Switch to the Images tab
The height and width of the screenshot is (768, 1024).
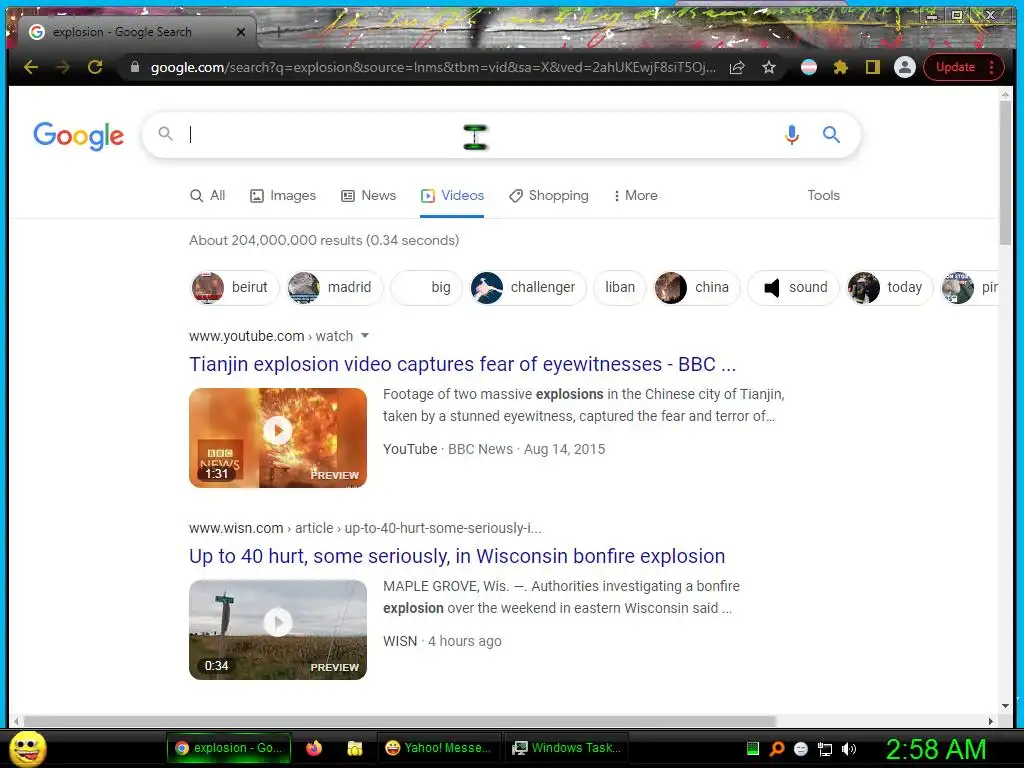(x=283, y=195)
